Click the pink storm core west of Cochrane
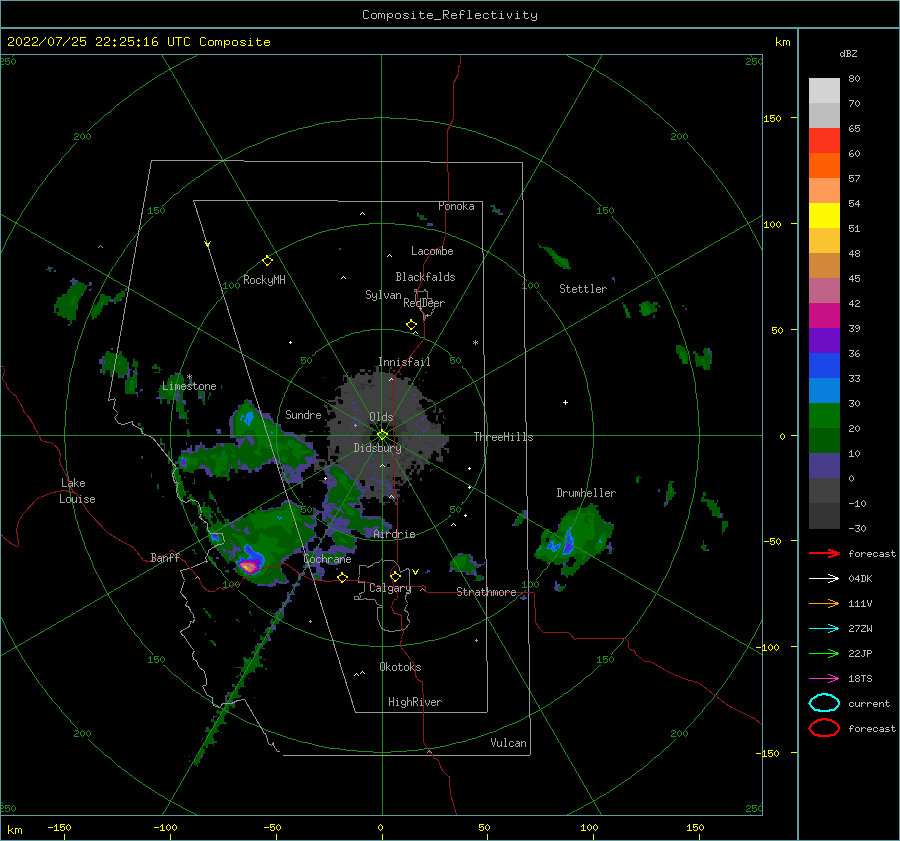 point(249,567)
